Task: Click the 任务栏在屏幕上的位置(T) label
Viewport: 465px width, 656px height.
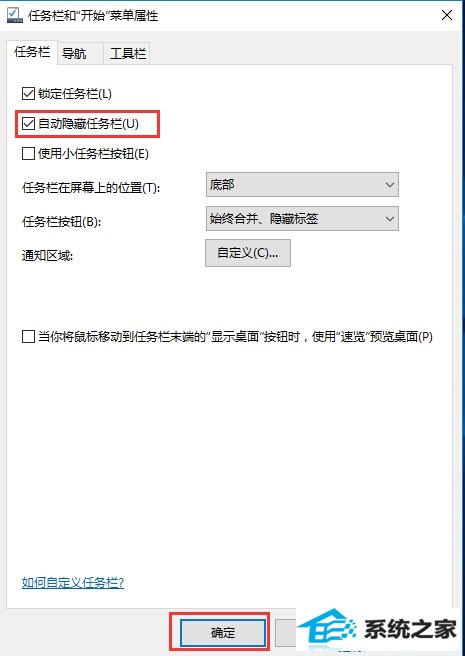Action: (x=91, y=187)
